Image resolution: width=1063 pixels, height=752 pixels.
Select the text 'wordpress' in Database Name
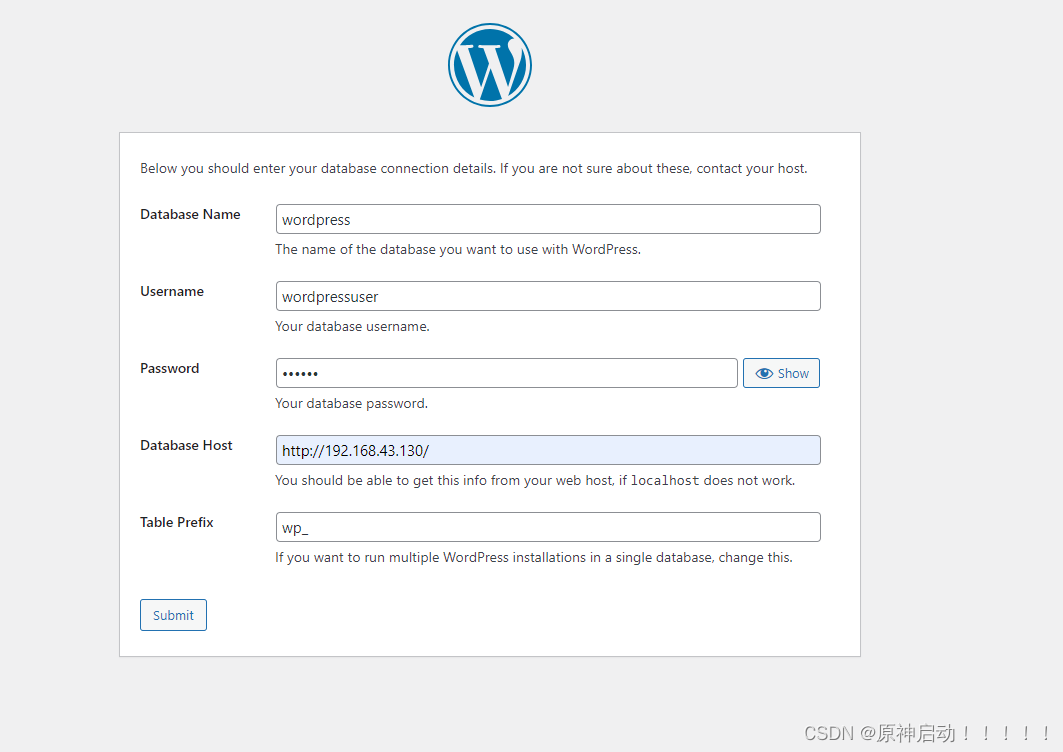[315, 219]
